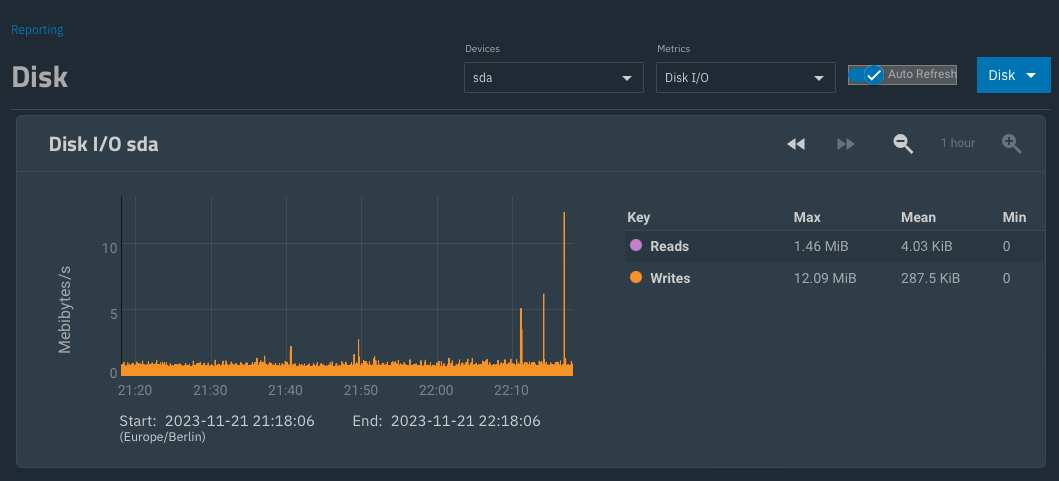Click the Europe/Berlin timezone label
Viewport: 1059px width, 481px height.
(163, 437)
